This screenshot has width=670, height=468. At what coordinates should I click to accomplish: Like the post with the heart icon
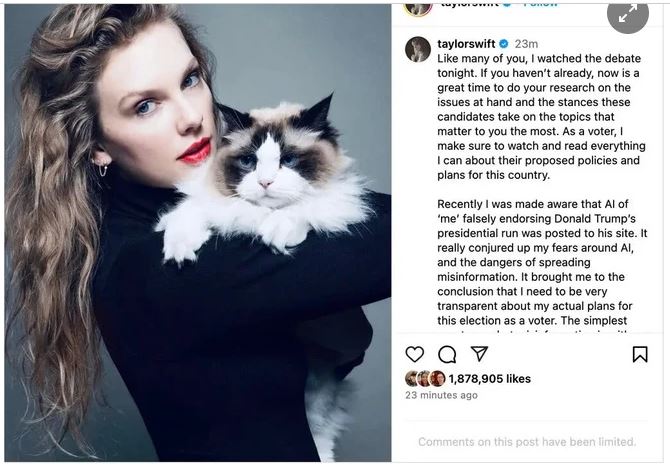(x=414, y=354)
